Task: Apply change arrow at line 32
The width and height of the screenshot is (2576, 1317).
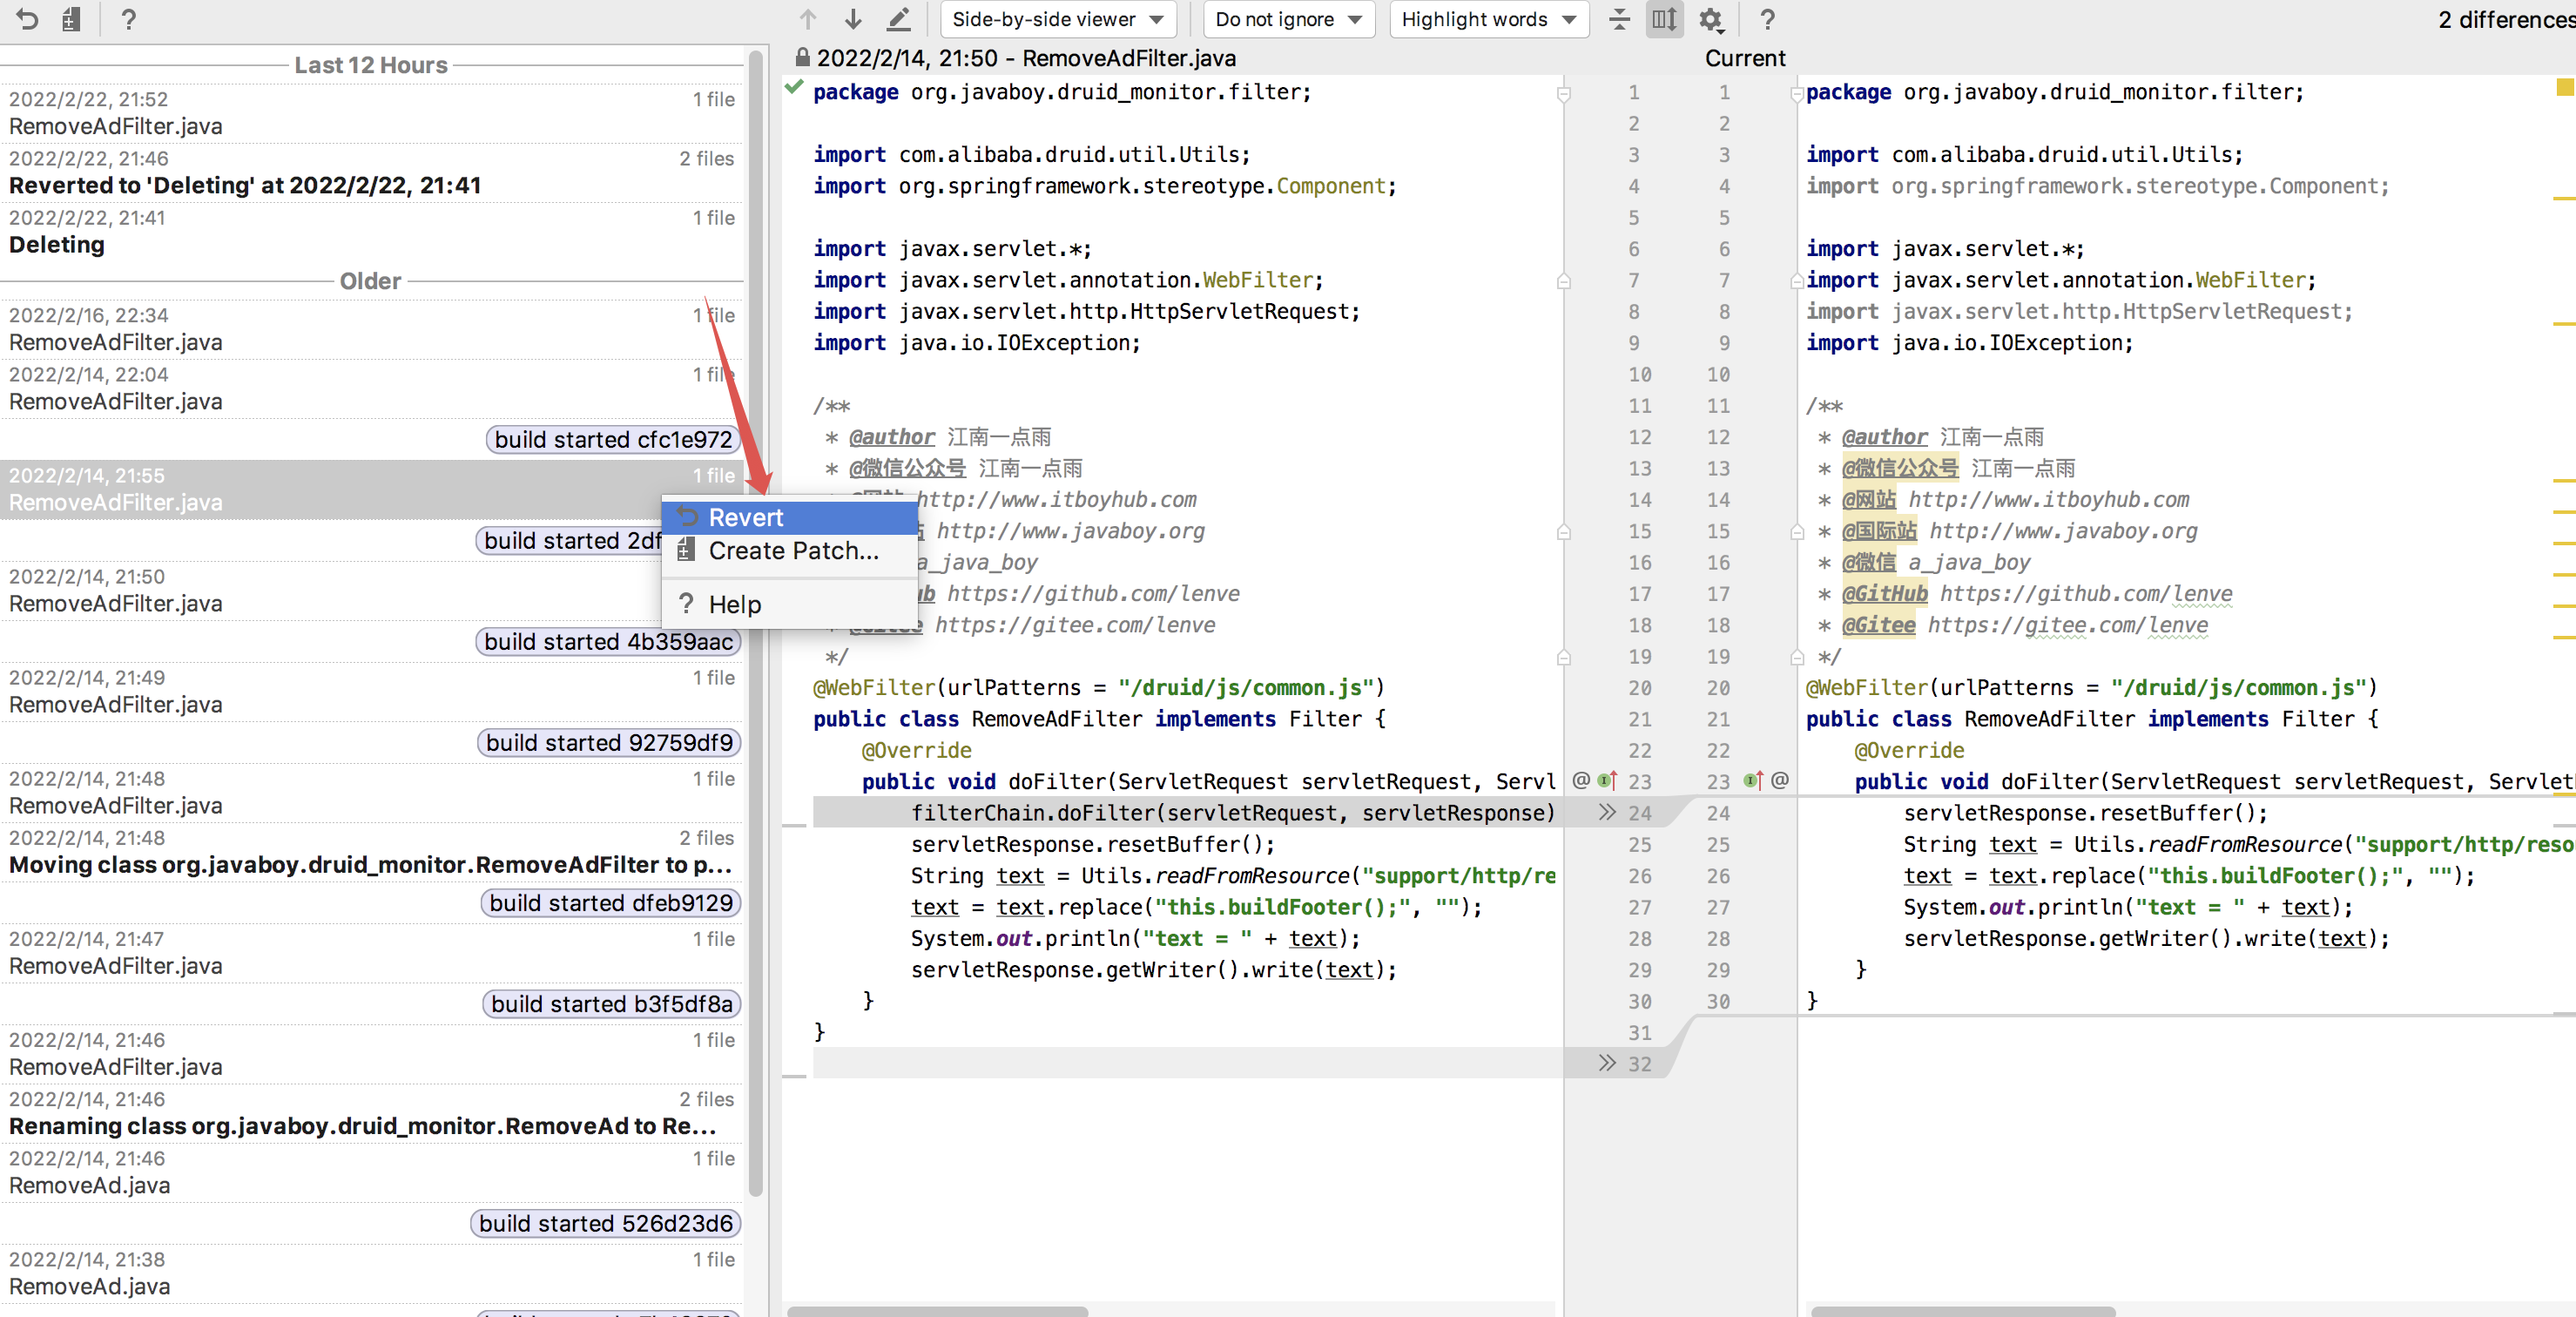Action: pos(1607,1063)
